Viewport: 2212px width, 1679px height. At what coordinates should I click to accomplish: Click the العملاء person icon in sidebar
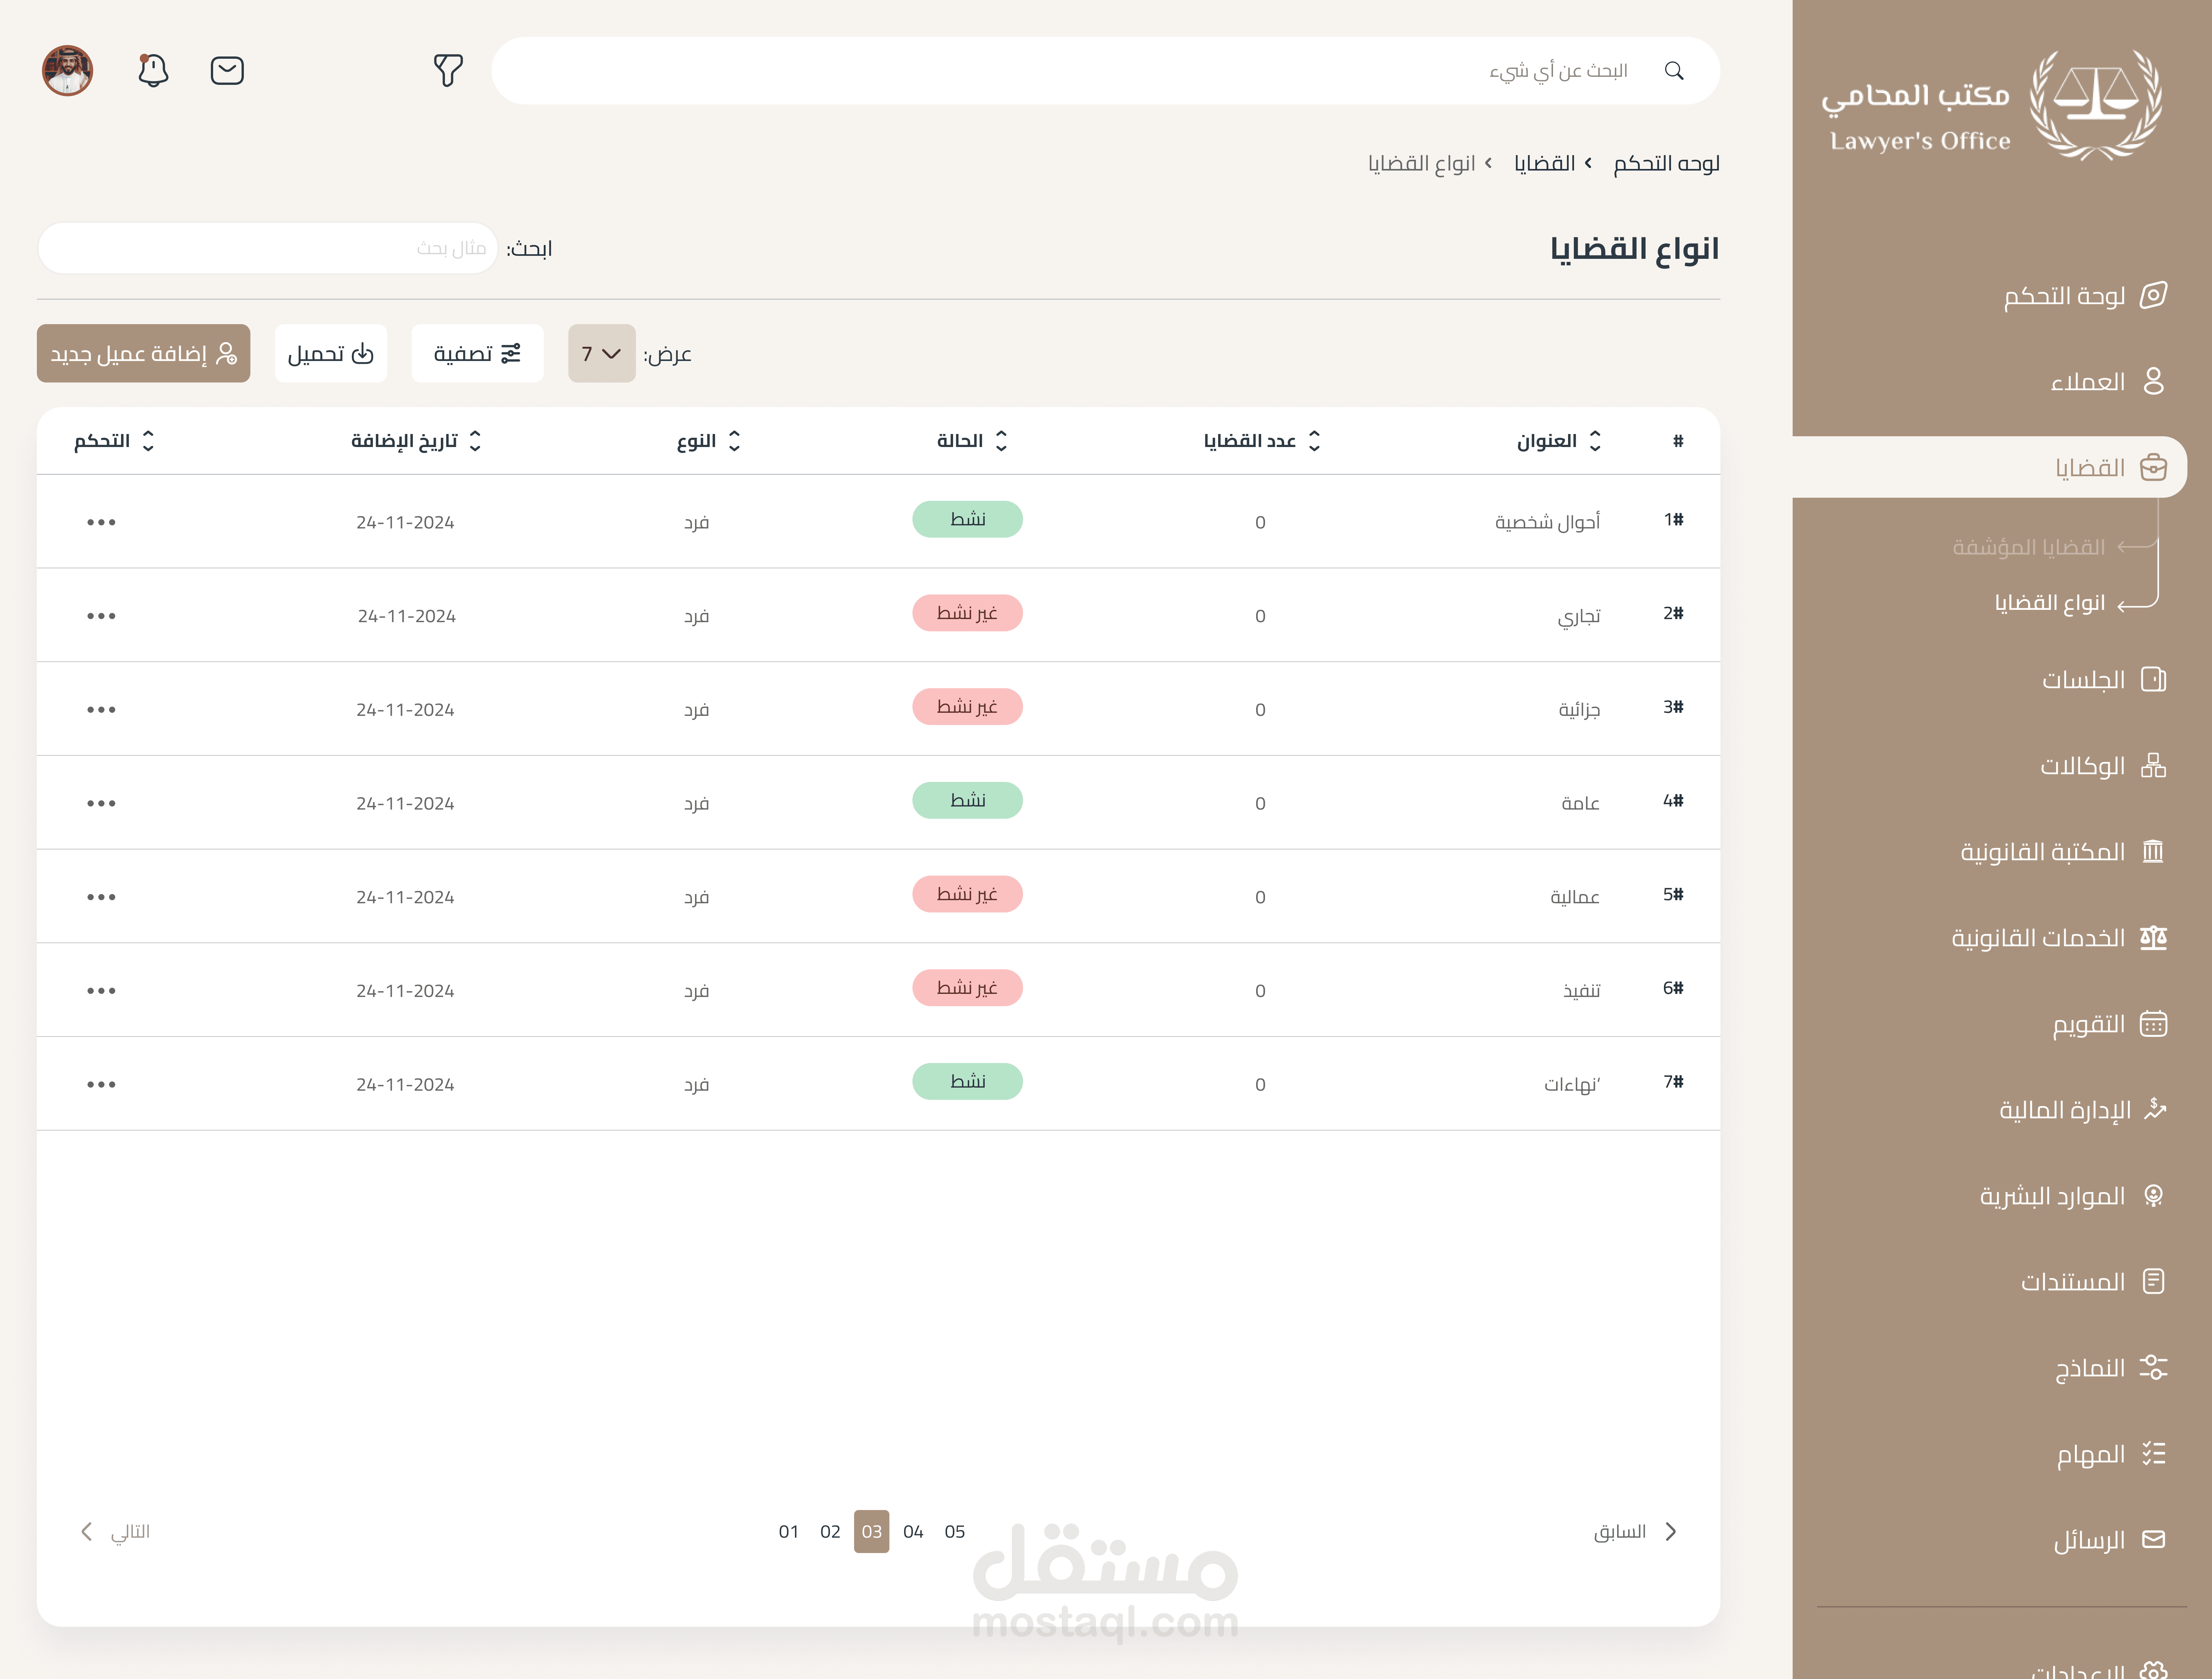(x=2154, y=381)
